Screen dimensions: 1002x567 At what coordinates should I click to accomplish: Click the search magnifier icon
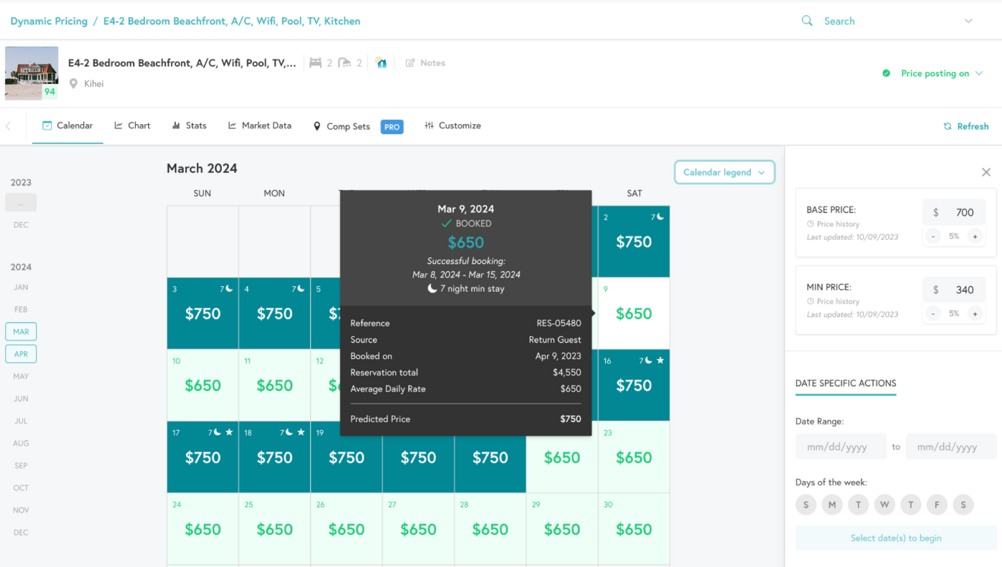tap(807, 21)
